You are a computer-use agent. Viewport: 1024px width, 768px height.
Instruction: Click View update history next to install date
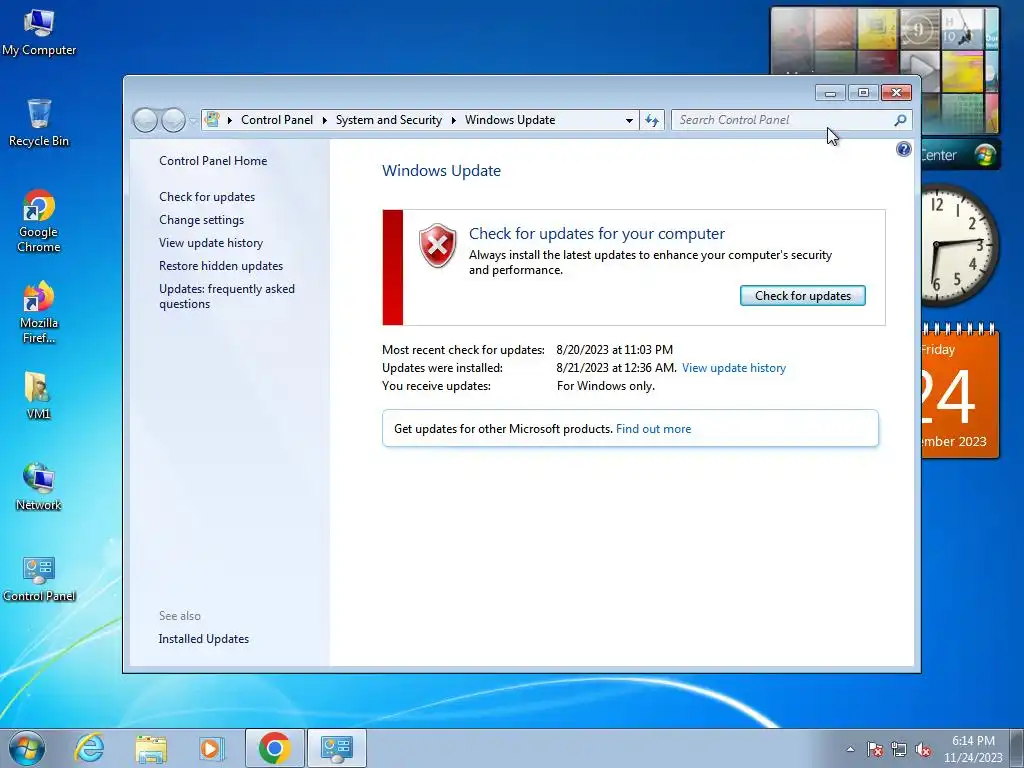733,368
